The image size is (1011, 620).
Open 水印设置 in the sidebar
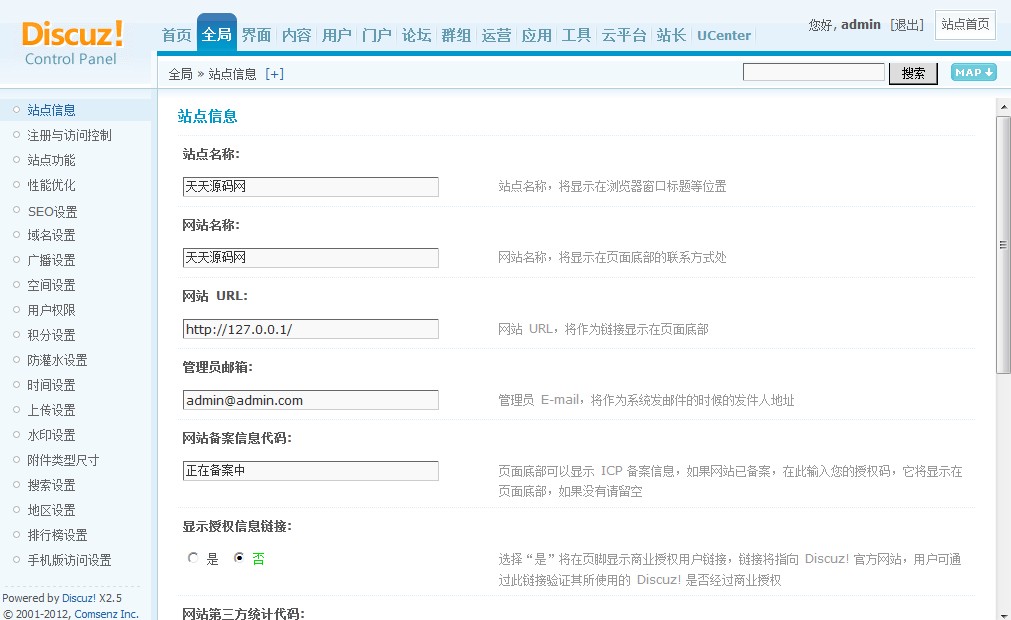(51, 435)
